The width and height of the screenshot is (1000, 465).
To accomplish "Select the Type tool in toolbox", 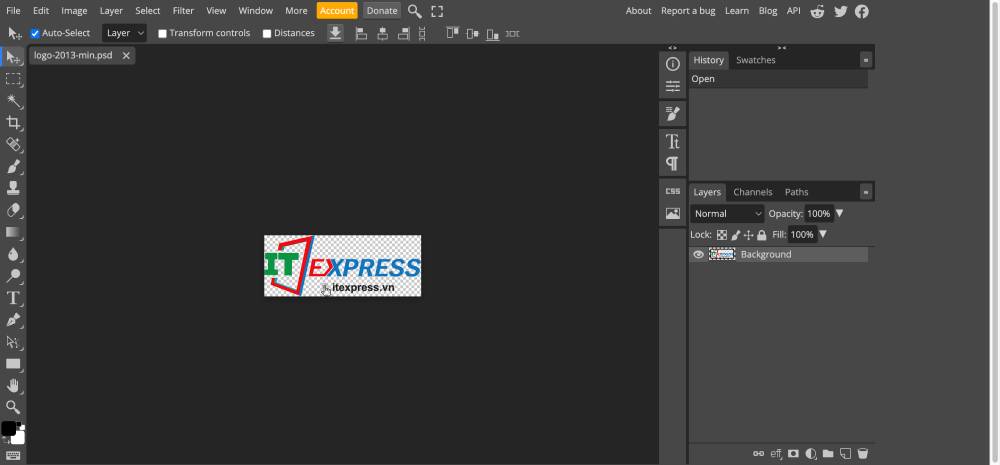I will click(13, 297).
